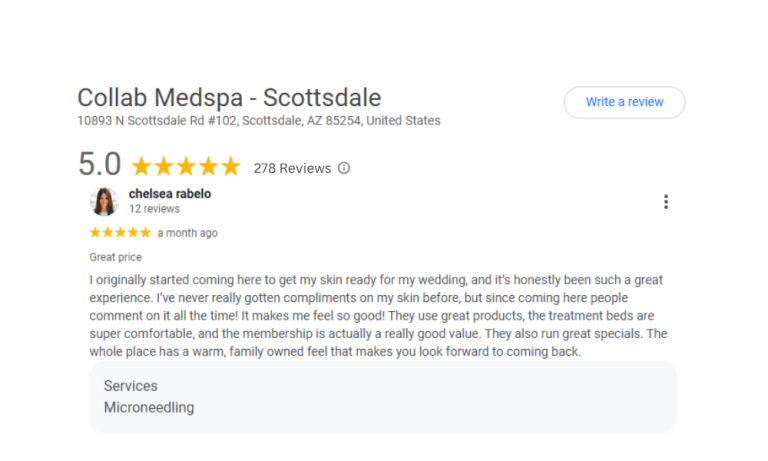Click the 'a month ago' timestamp
This screenshot has height=461, width=768.
(187, 233)
